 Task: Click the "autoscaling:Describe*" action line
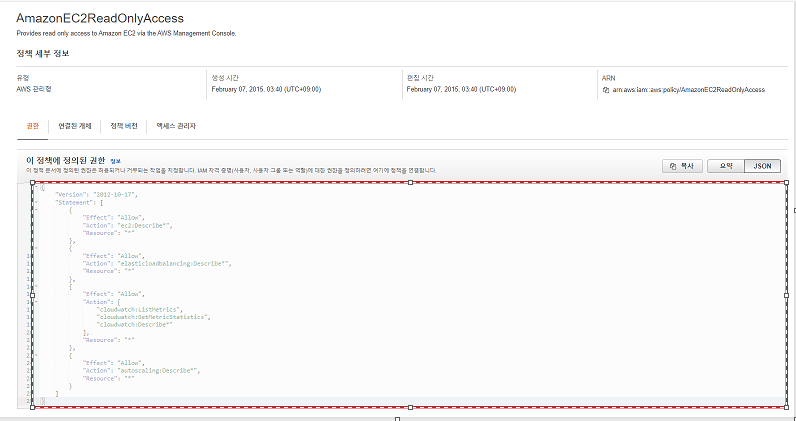141,371
